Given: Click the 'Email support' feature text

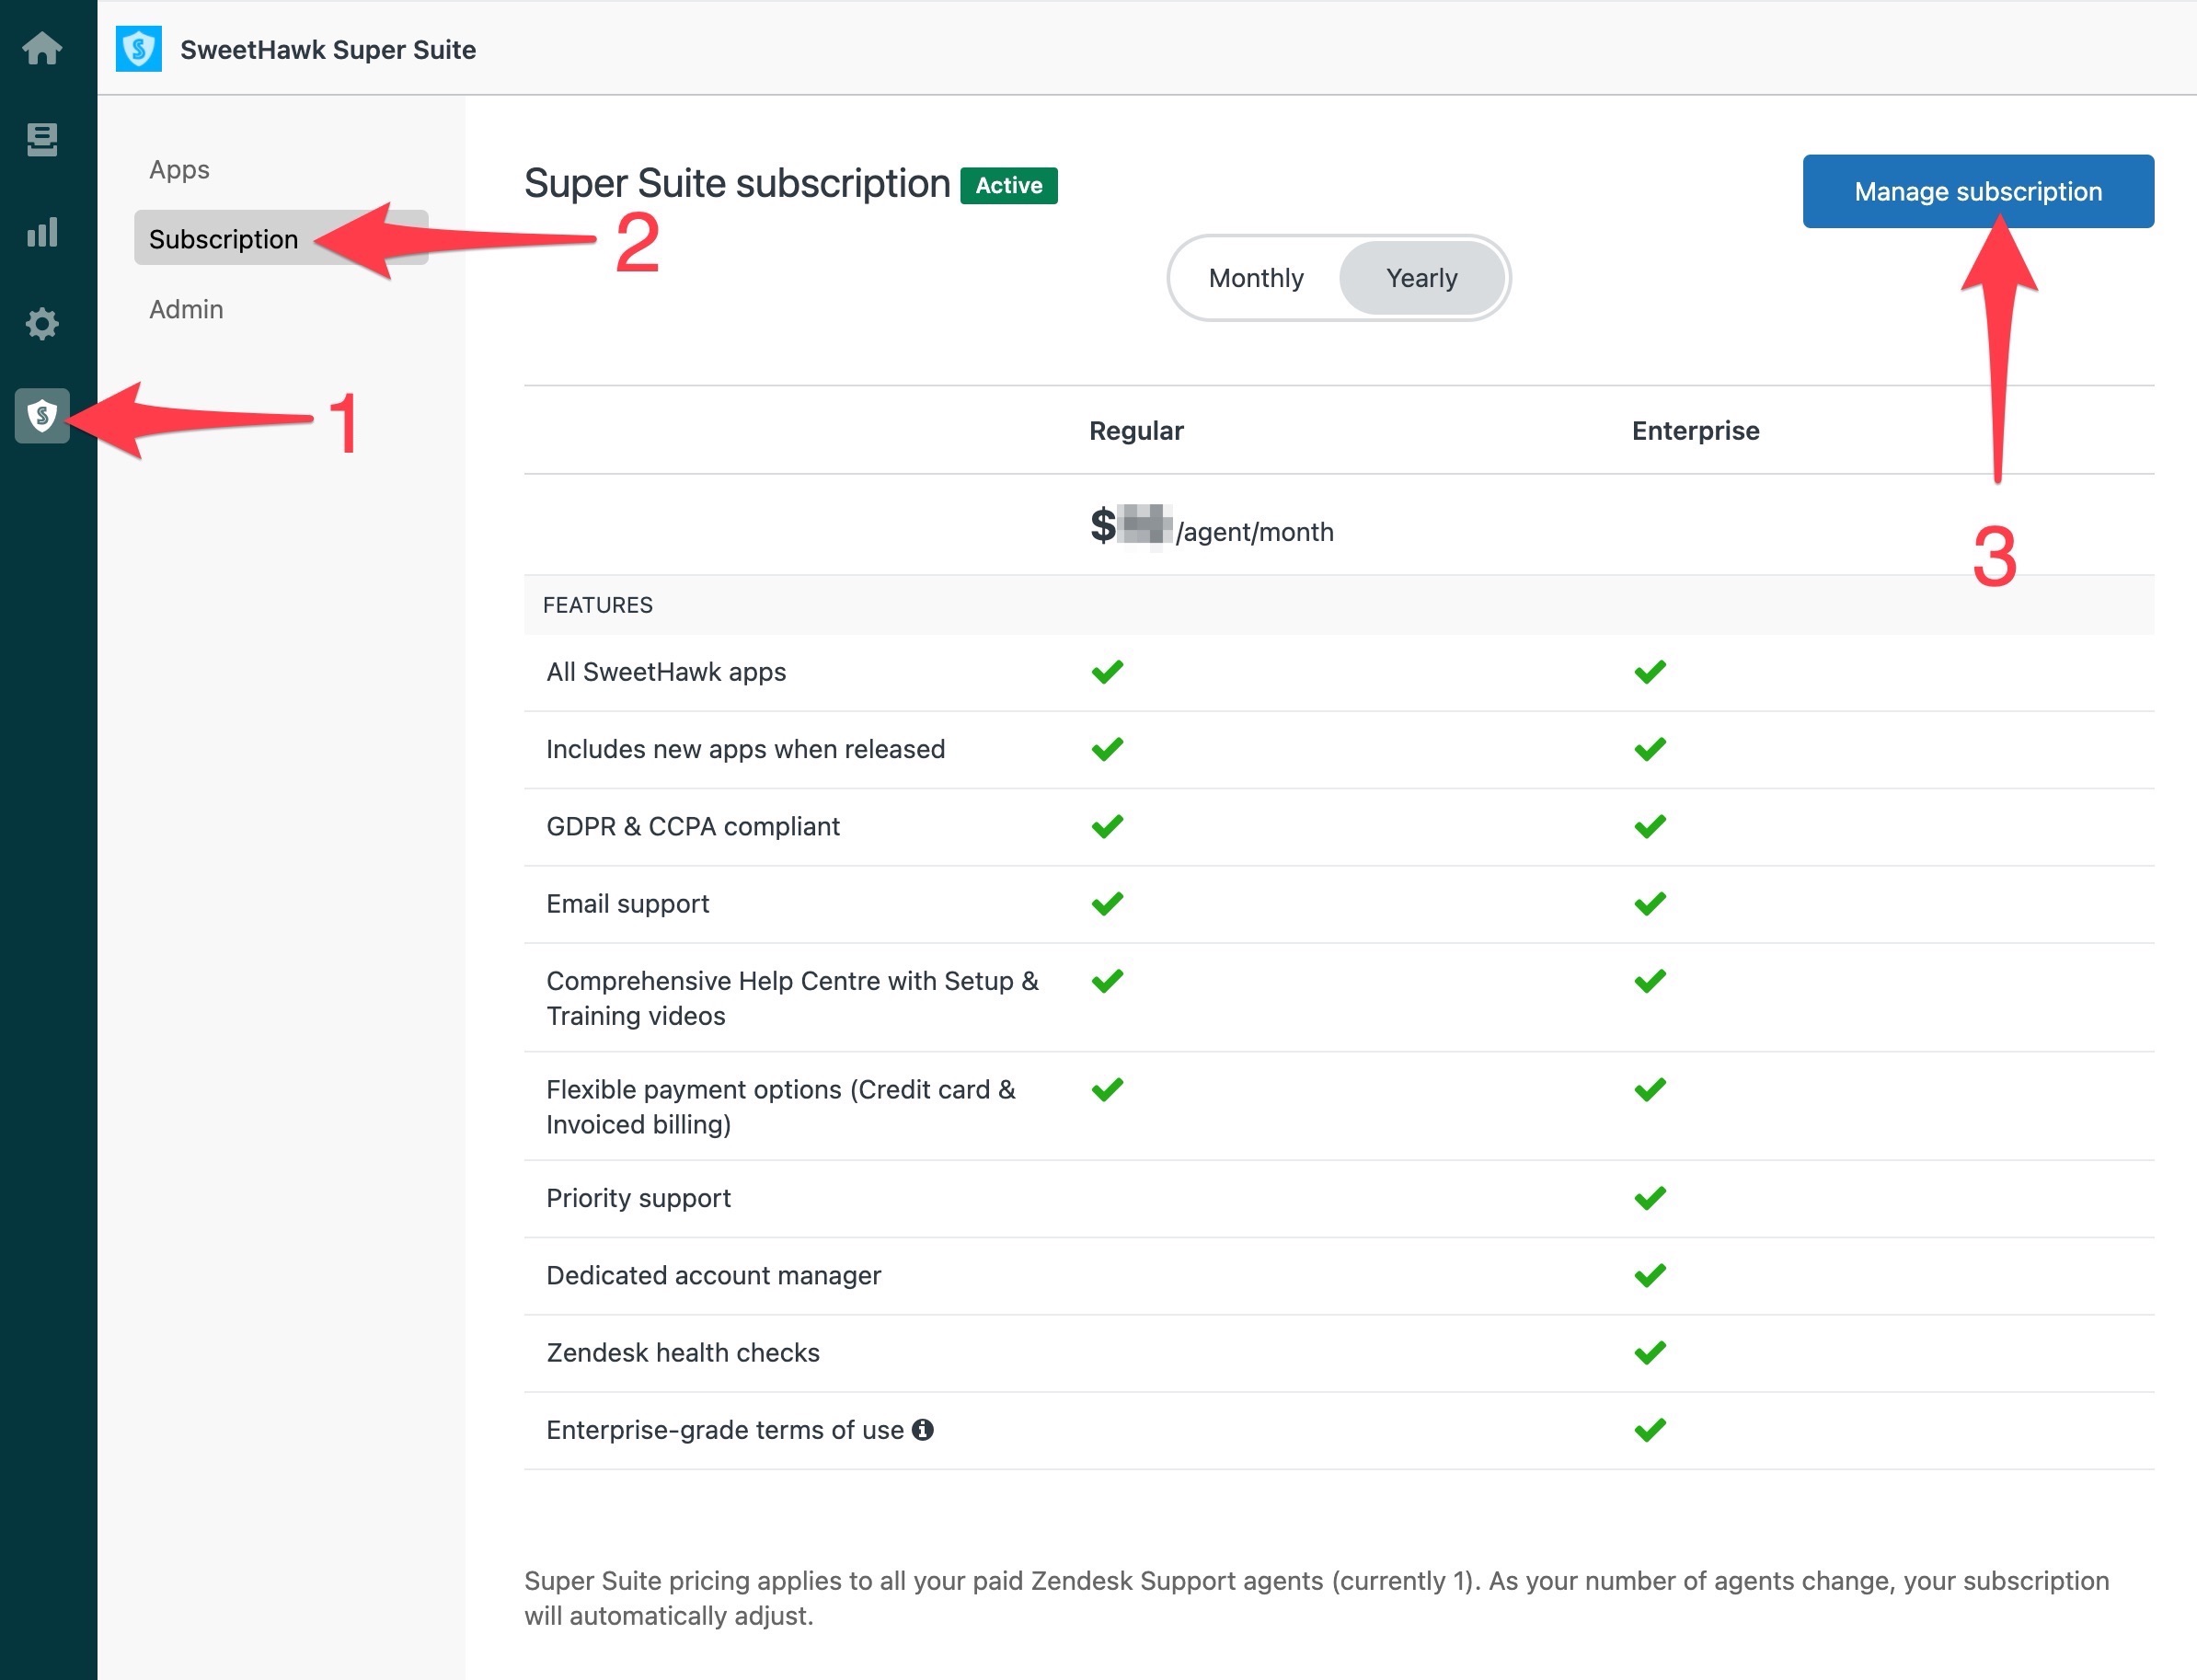Looking at the screenshot, I should point(627,904).
